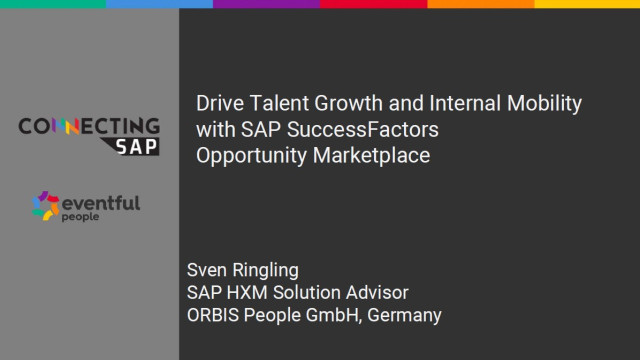
Task: Click the 'Drive Talent Growth' title line
Action: pos(389,103)
